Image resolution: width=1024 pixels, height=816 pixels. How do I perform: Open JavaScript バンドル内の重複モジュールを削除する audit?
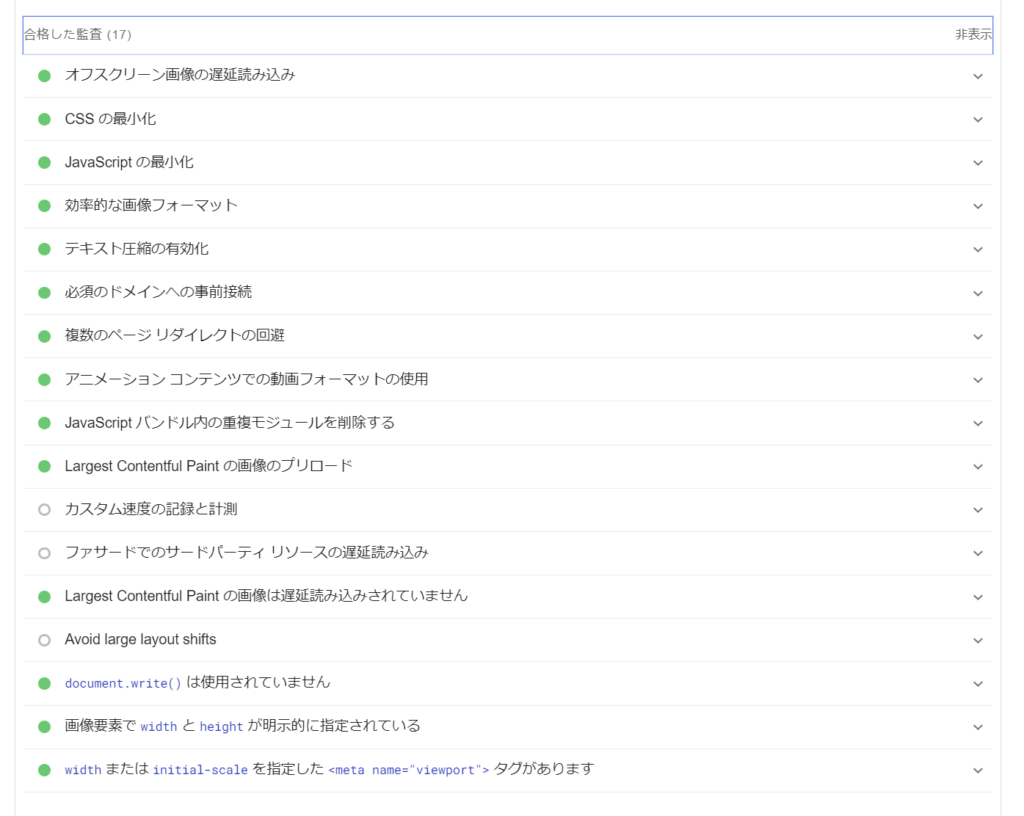229,423
